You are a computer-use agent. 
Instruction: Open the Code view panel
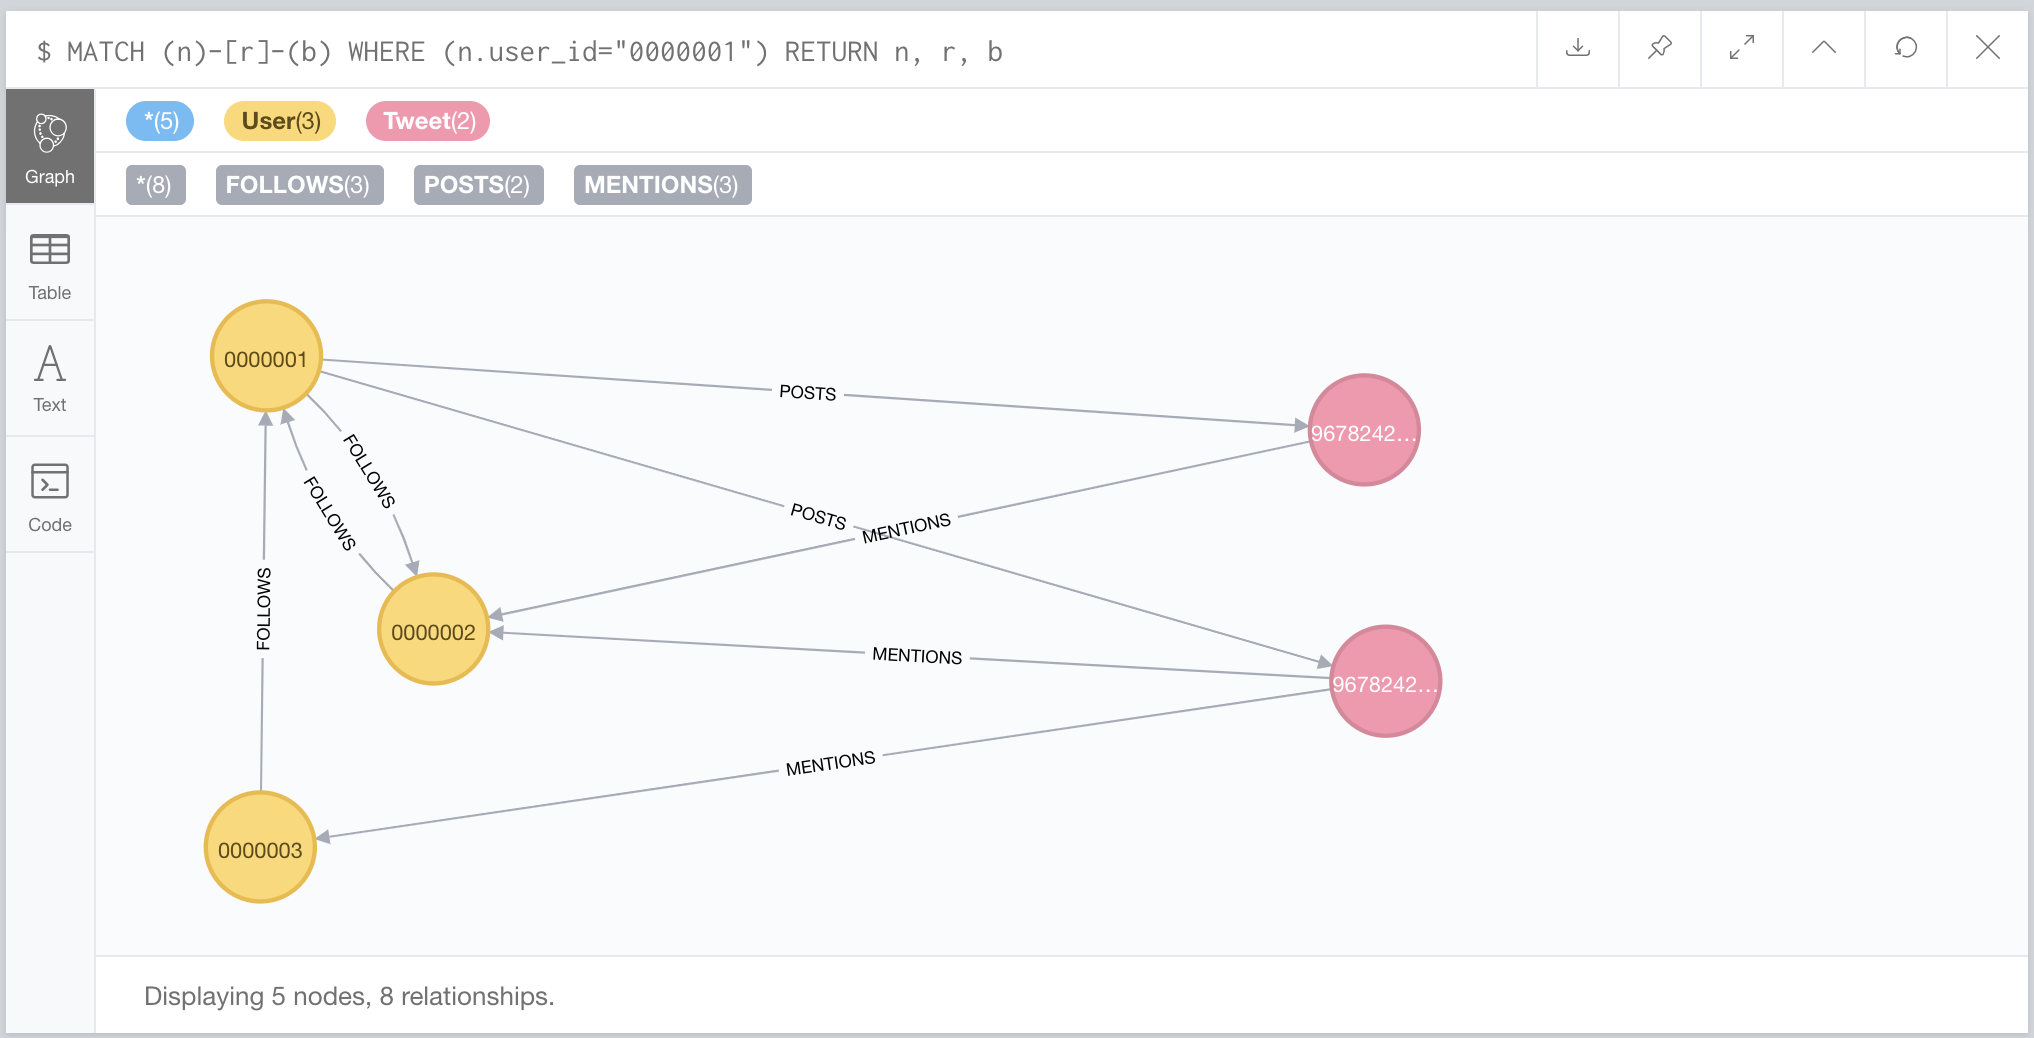tap(49, 495)
